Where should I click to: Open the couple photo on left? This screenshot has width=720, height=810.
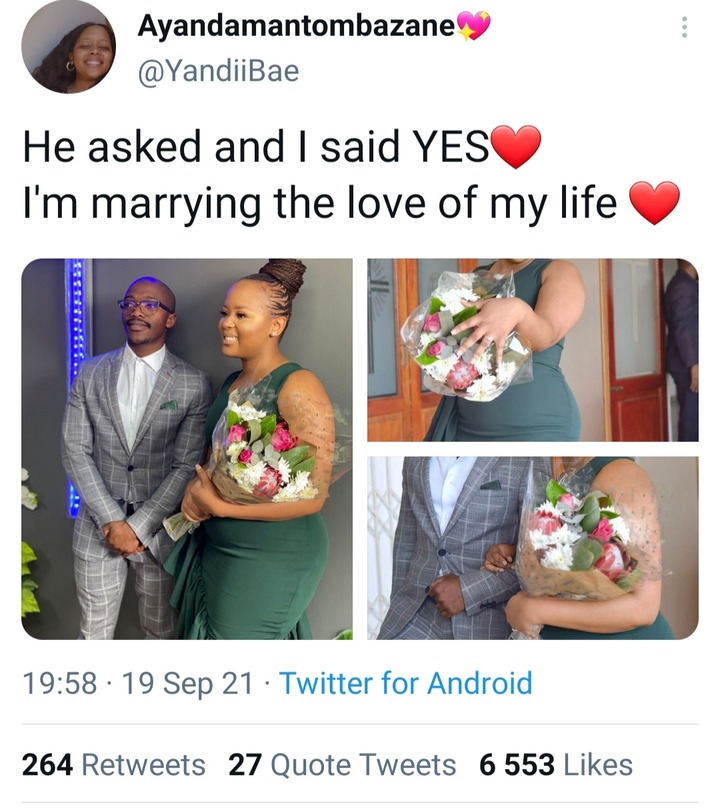[x=187, y=449]
